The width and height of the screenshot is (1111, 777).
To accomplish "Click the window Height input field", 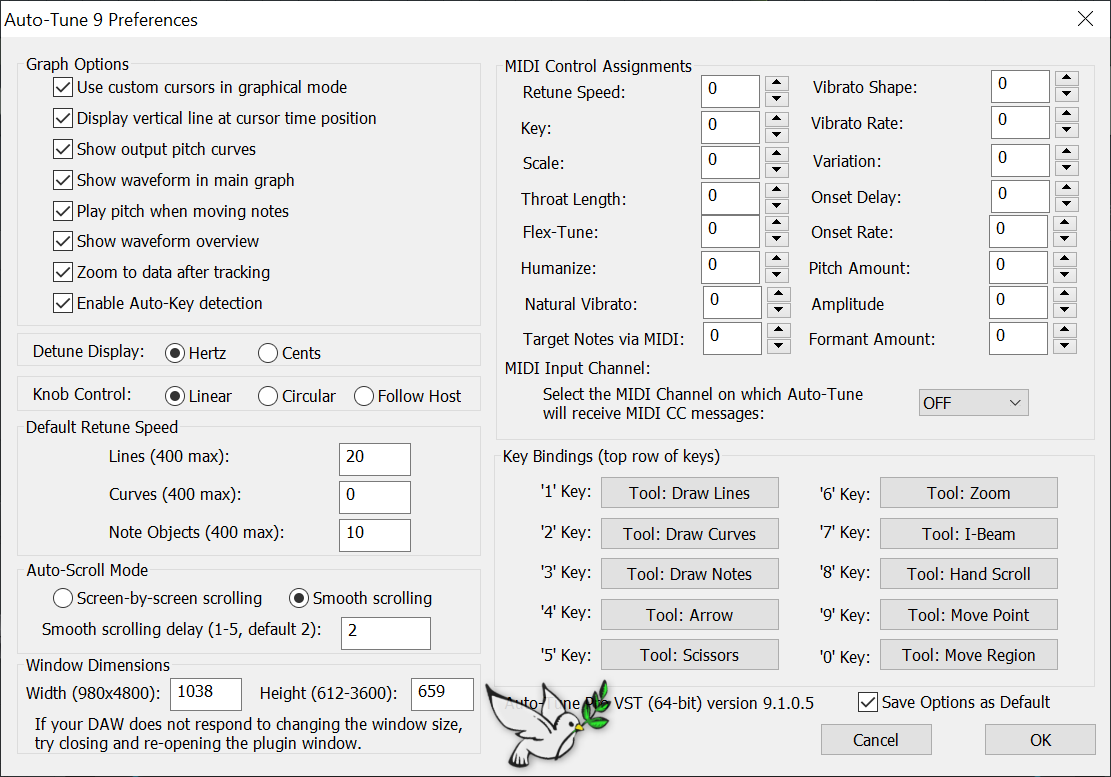I will (442, 694).
